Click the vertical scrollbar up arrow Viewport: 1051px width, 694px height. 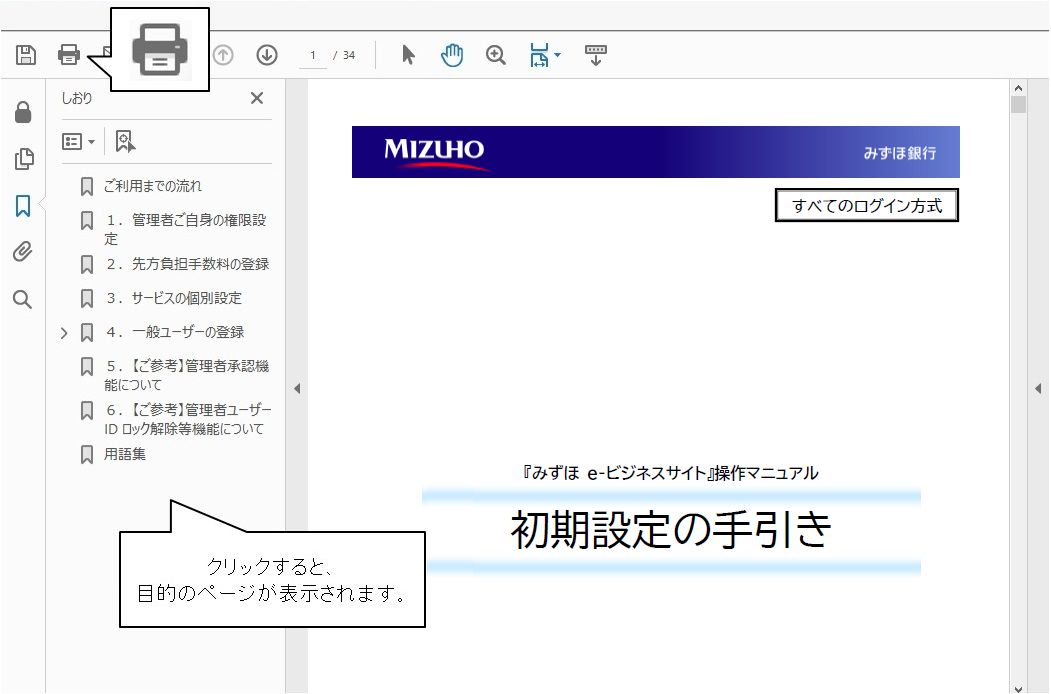pyautogui.click(x=1018, y=88)
